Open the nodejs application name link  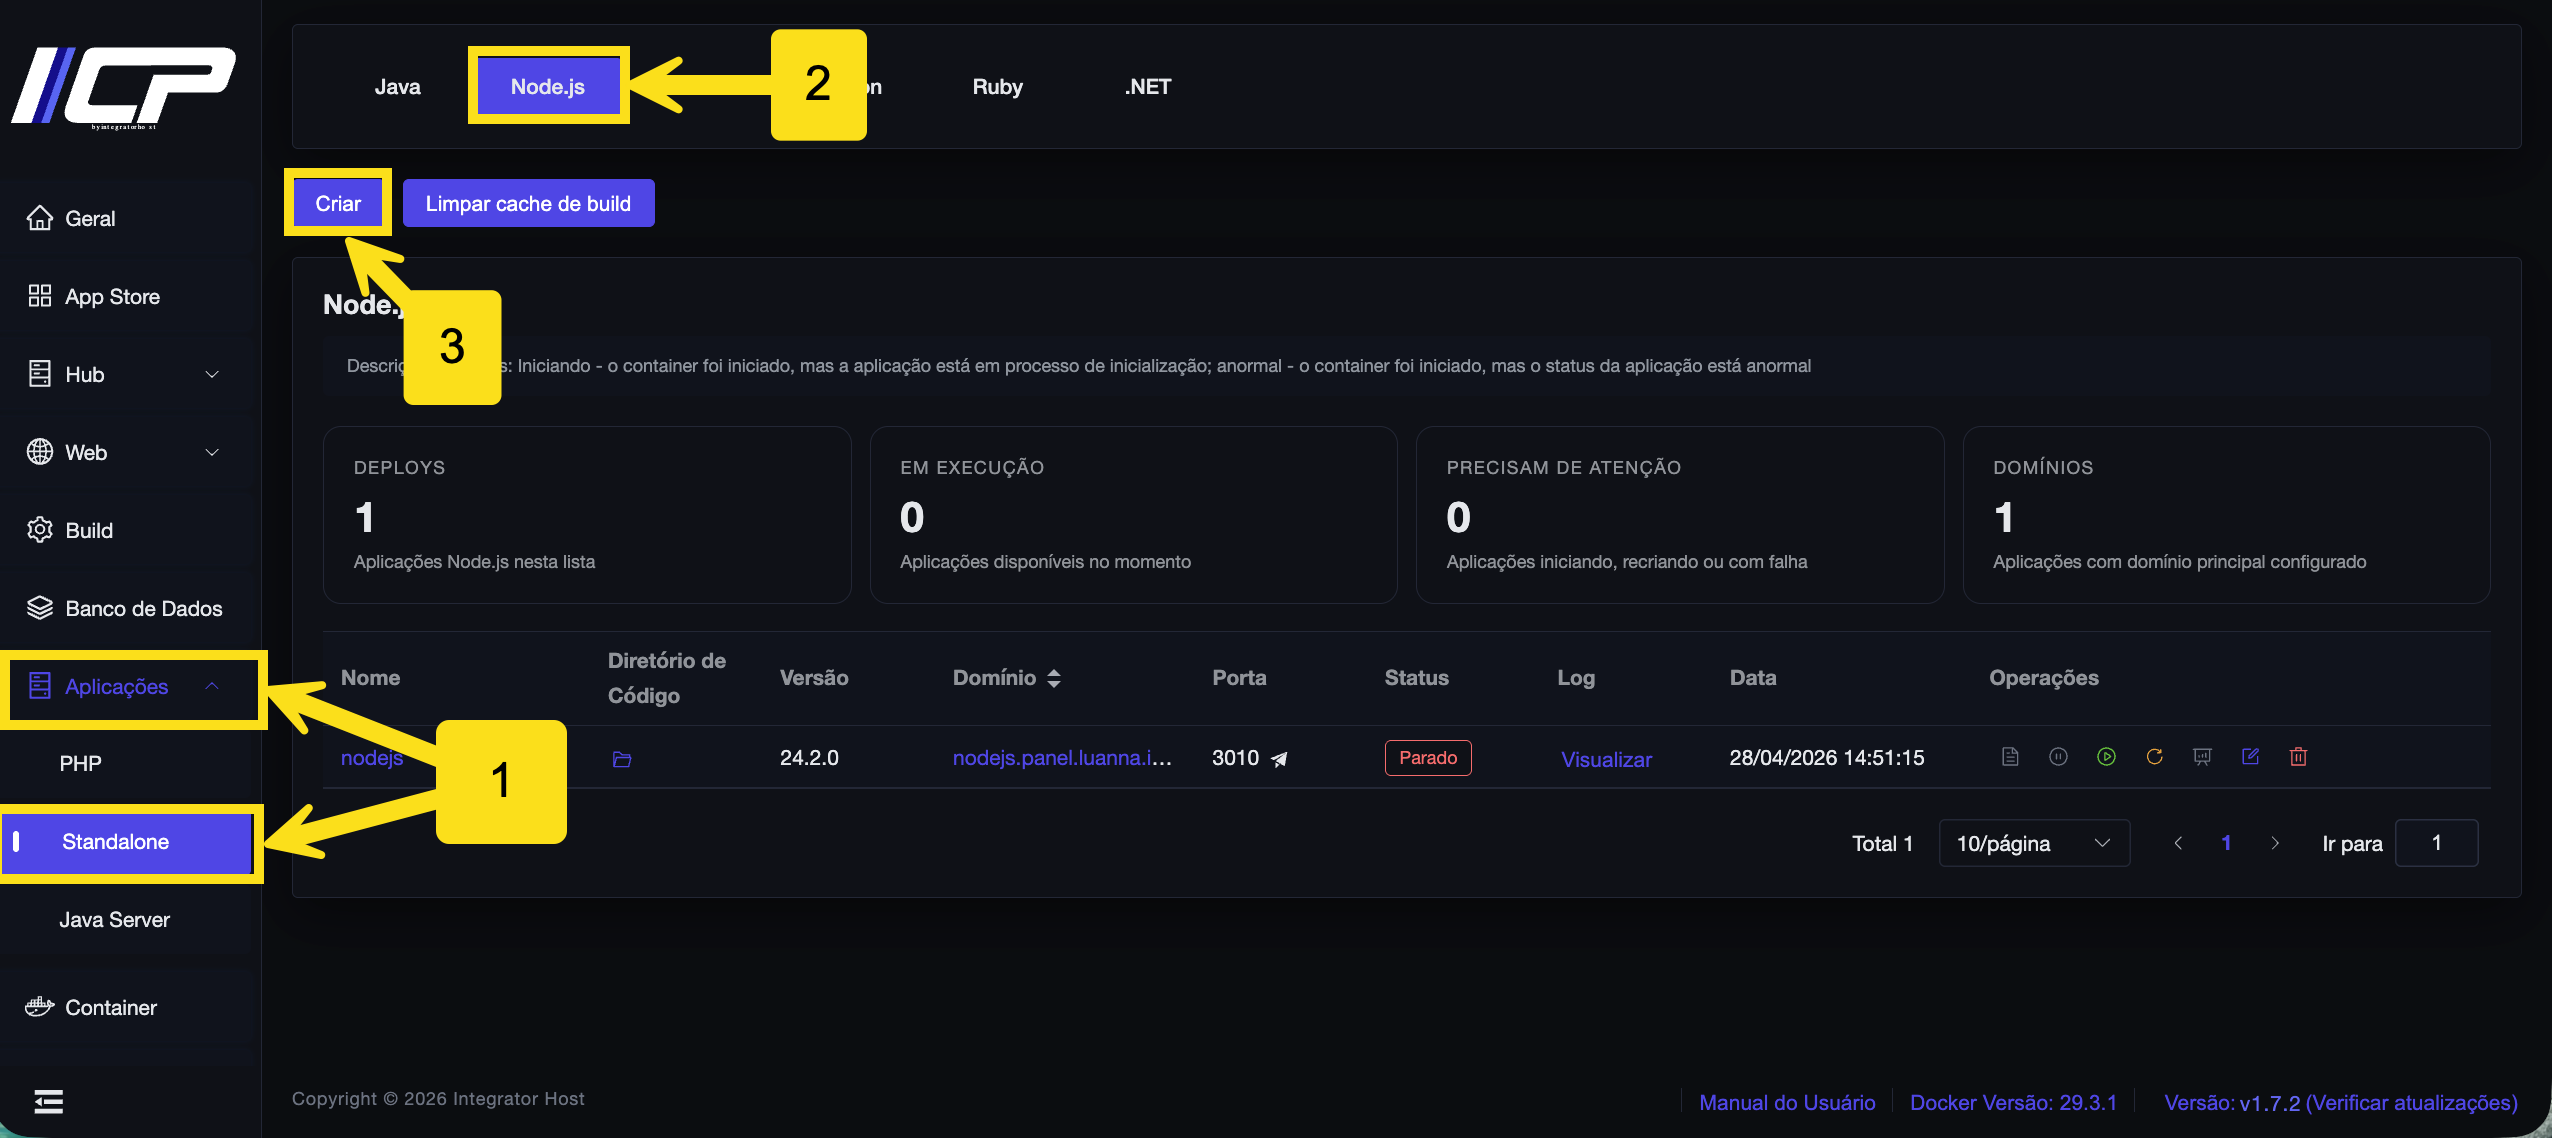pyautogui.click(x=372, y=758)
